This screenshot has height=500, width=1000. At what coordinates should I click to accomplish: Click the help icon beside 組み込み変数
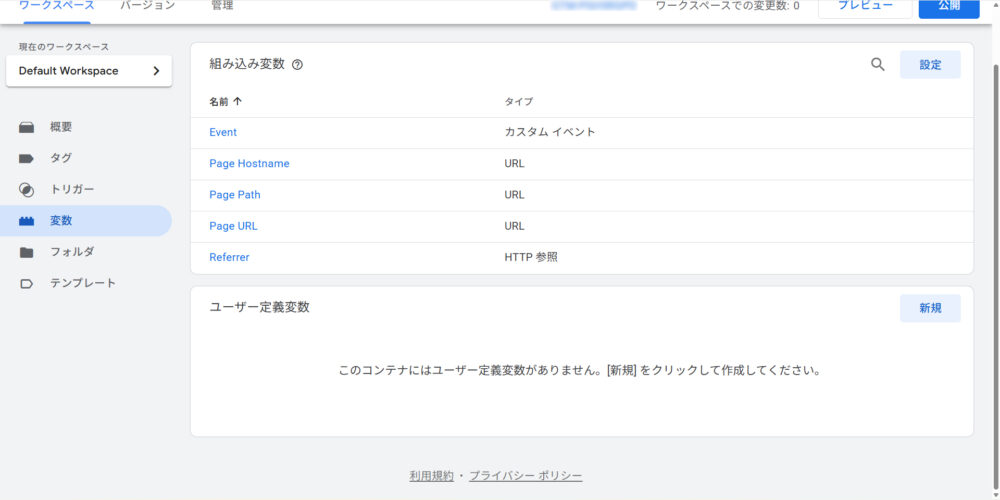297,64
